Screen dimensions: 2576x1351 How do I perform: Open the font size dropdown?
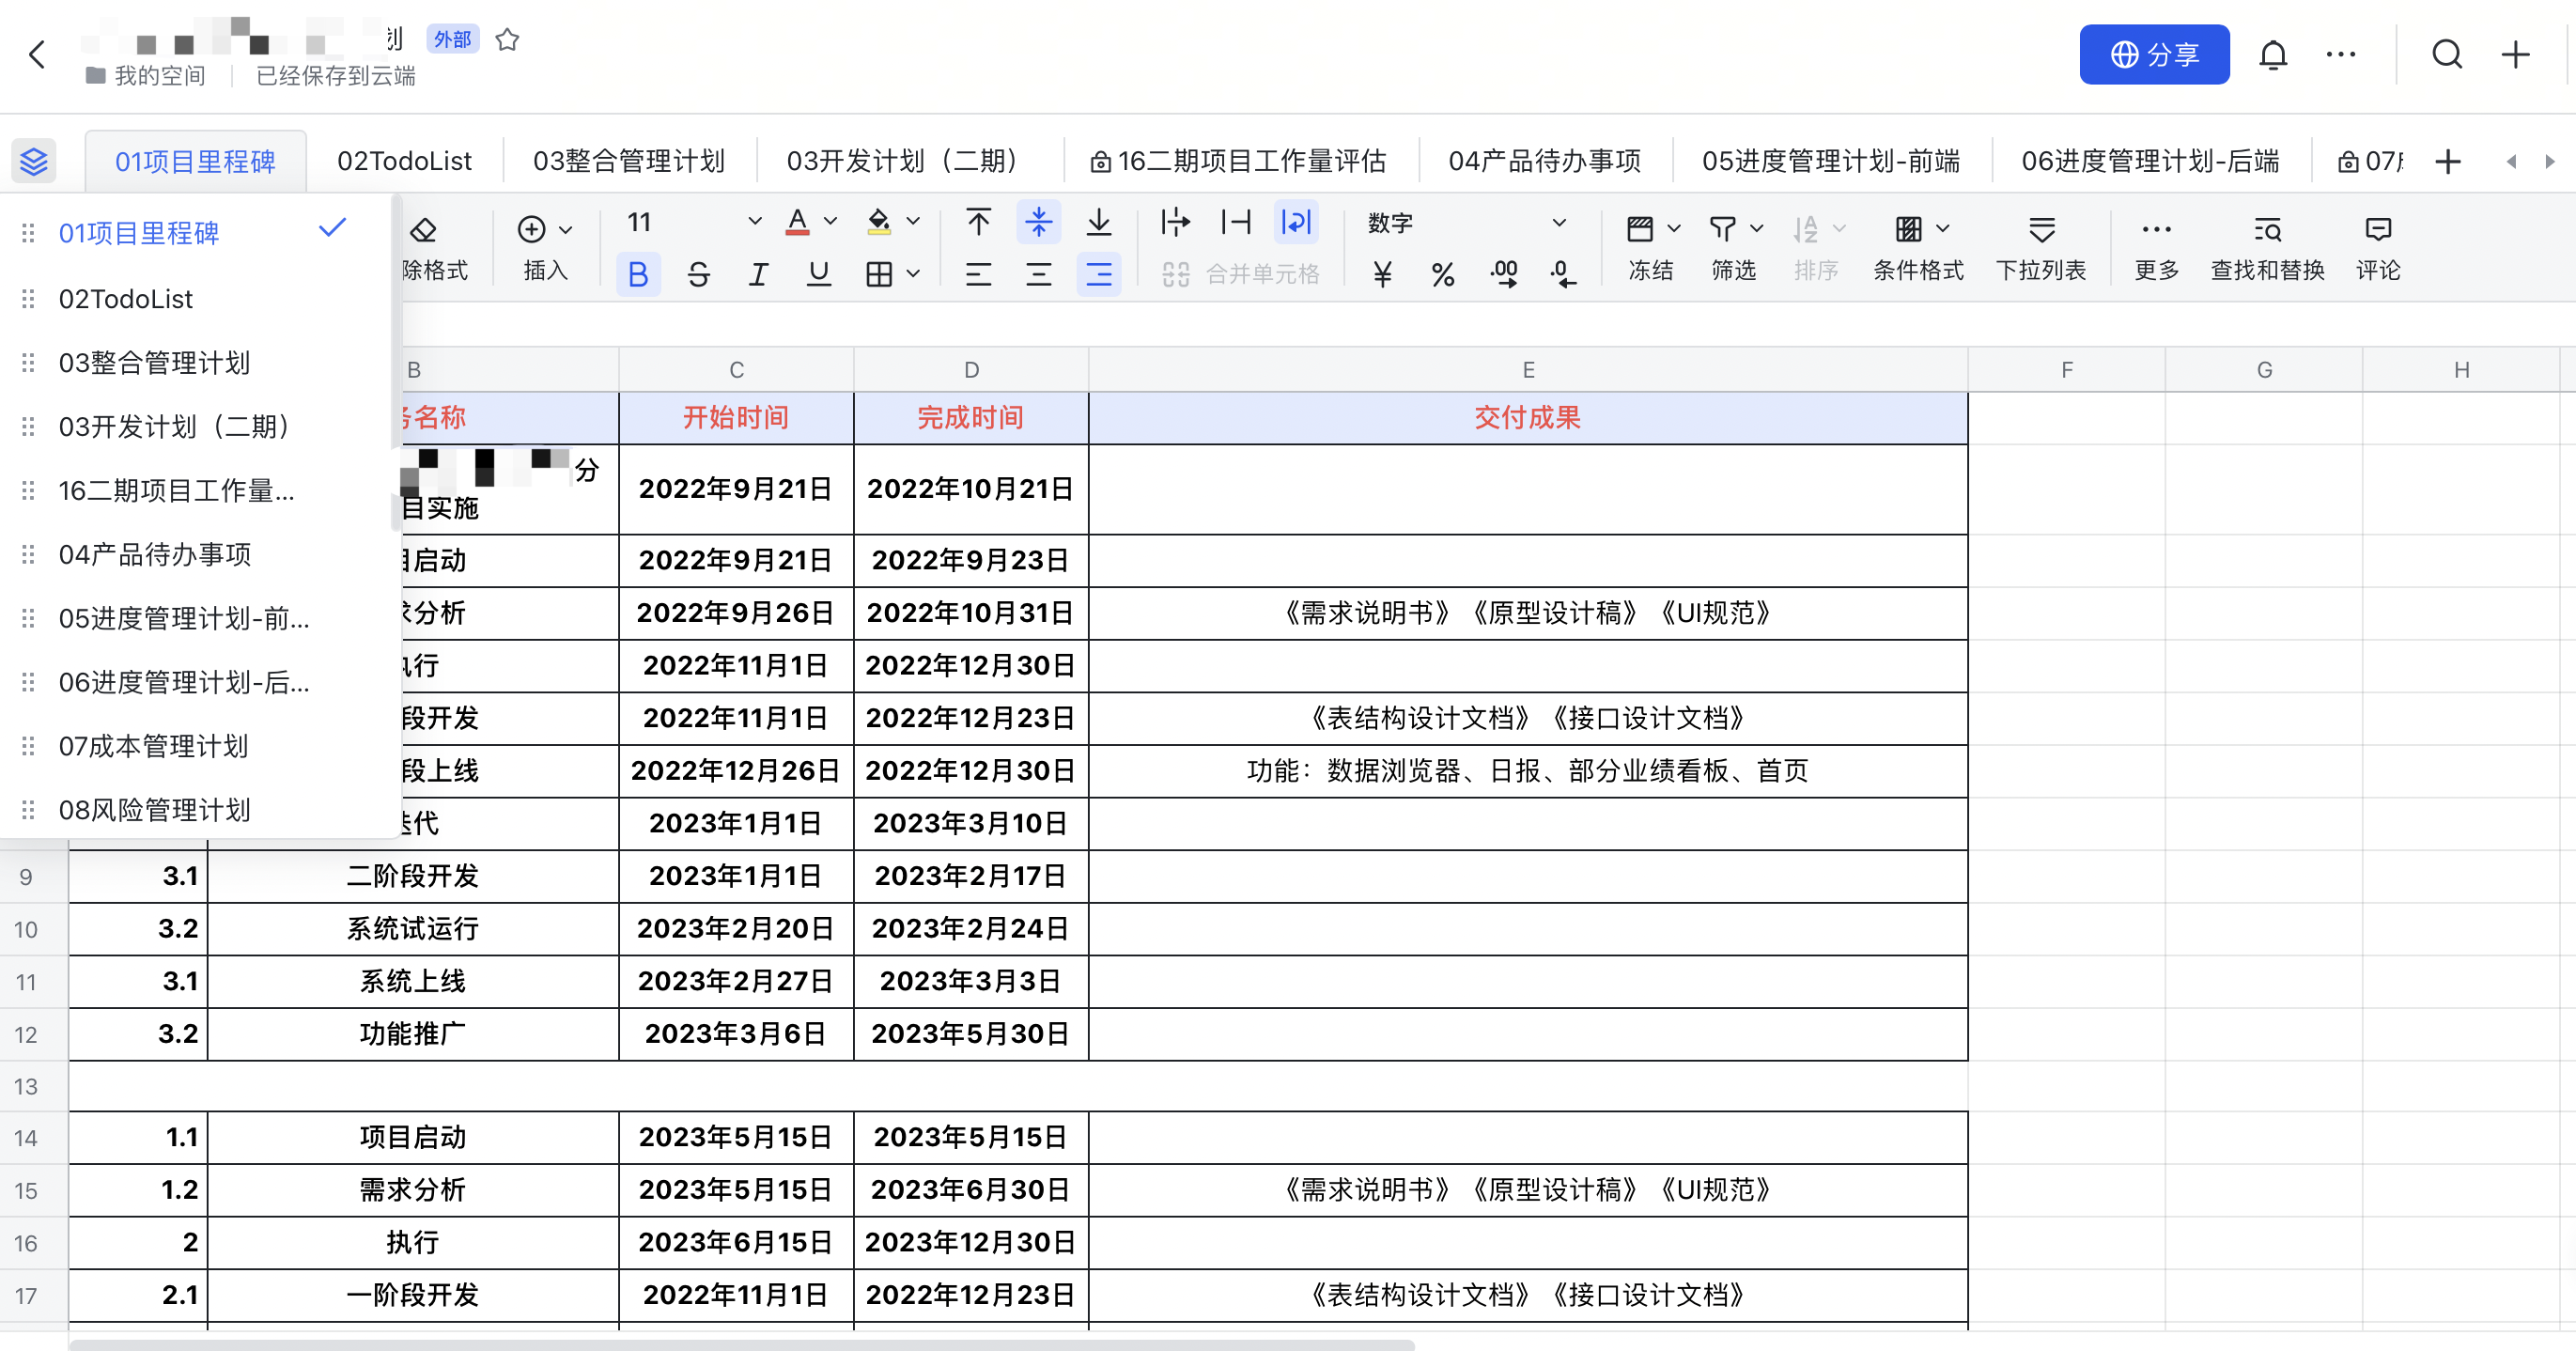(755, 222)
